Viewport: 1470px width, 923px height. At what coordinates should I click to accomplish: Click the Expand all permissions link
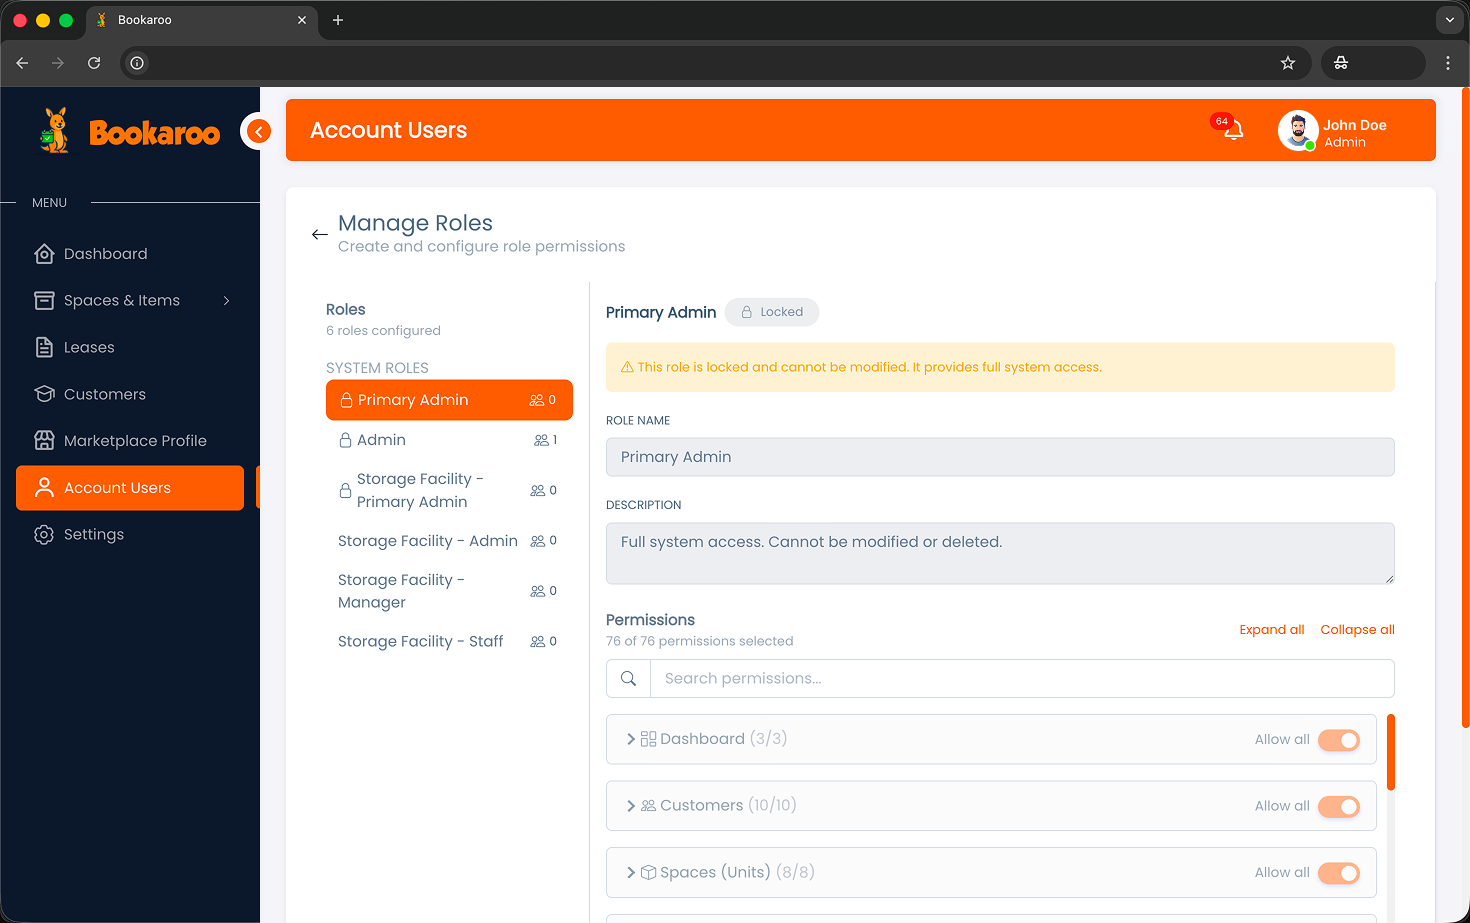(x=1271, y=629)
